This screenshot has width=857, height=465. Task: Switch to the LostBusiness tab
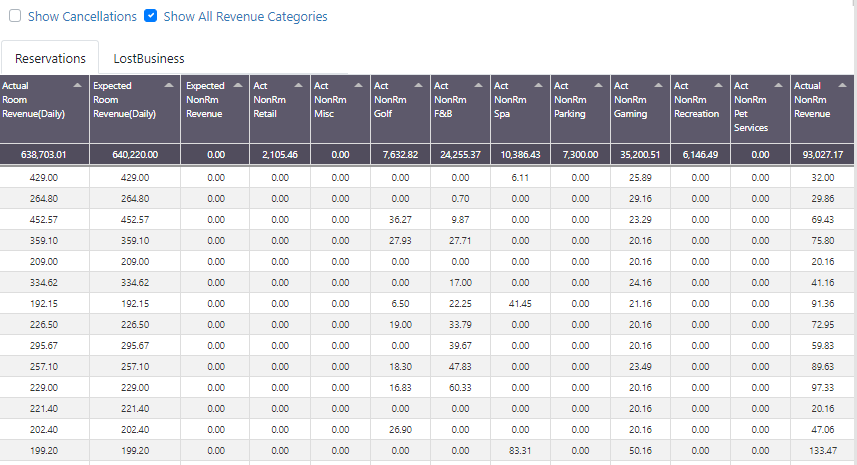click(x=149, y=58)
